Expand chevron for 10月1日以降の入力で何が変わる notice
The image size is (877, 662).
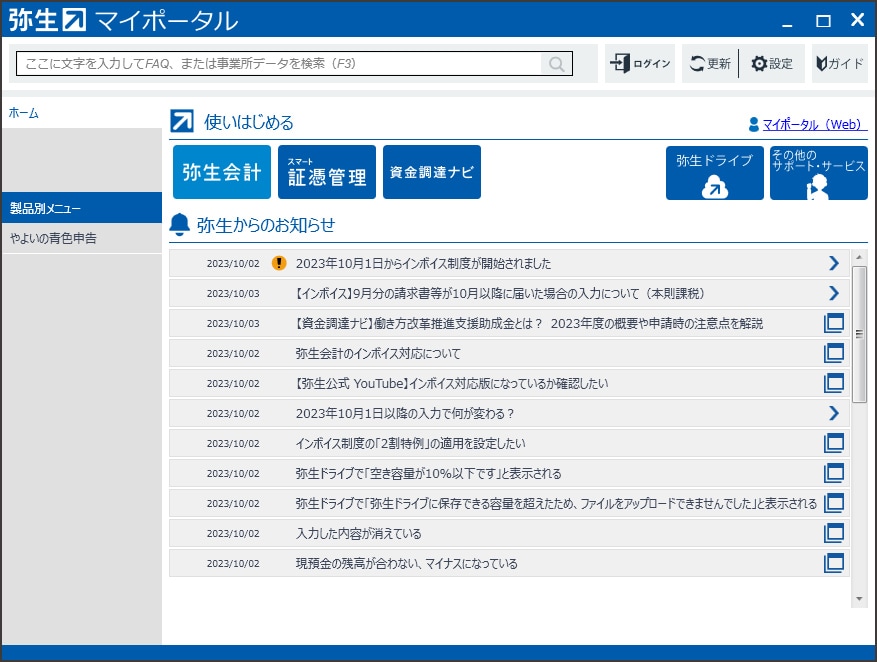833,413
